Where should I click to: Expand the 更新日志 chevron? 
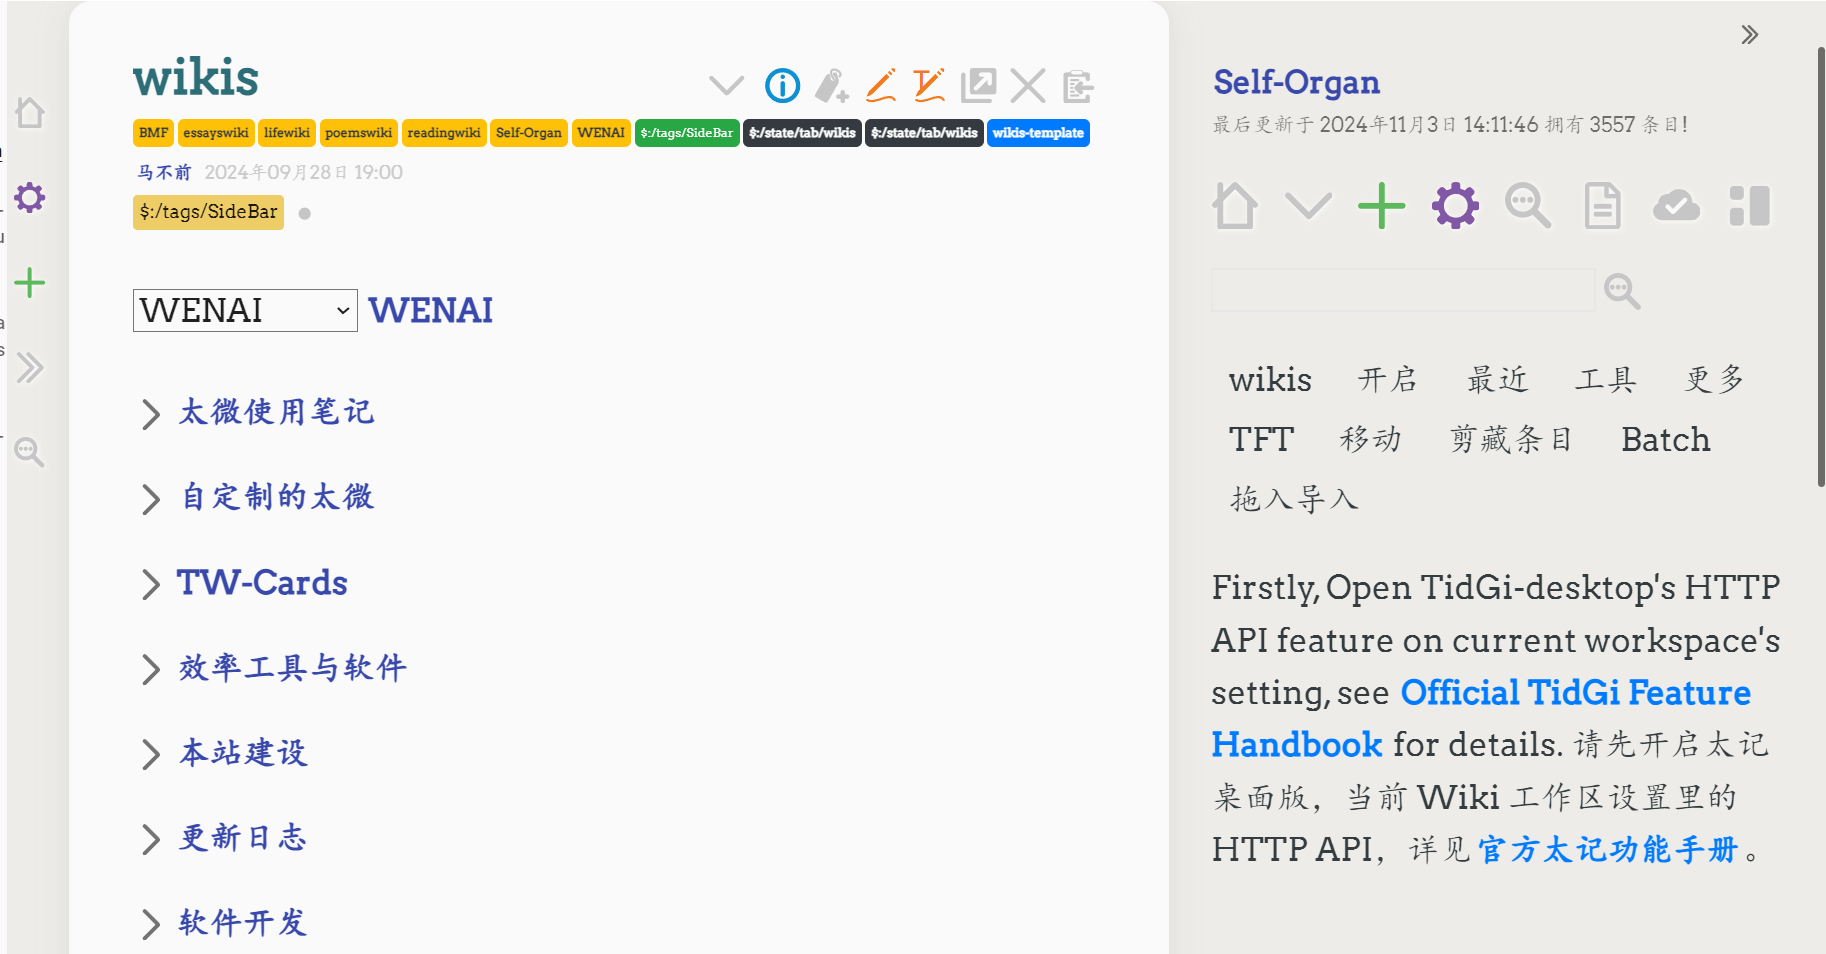pyautogui.click(x=150, y=839)
